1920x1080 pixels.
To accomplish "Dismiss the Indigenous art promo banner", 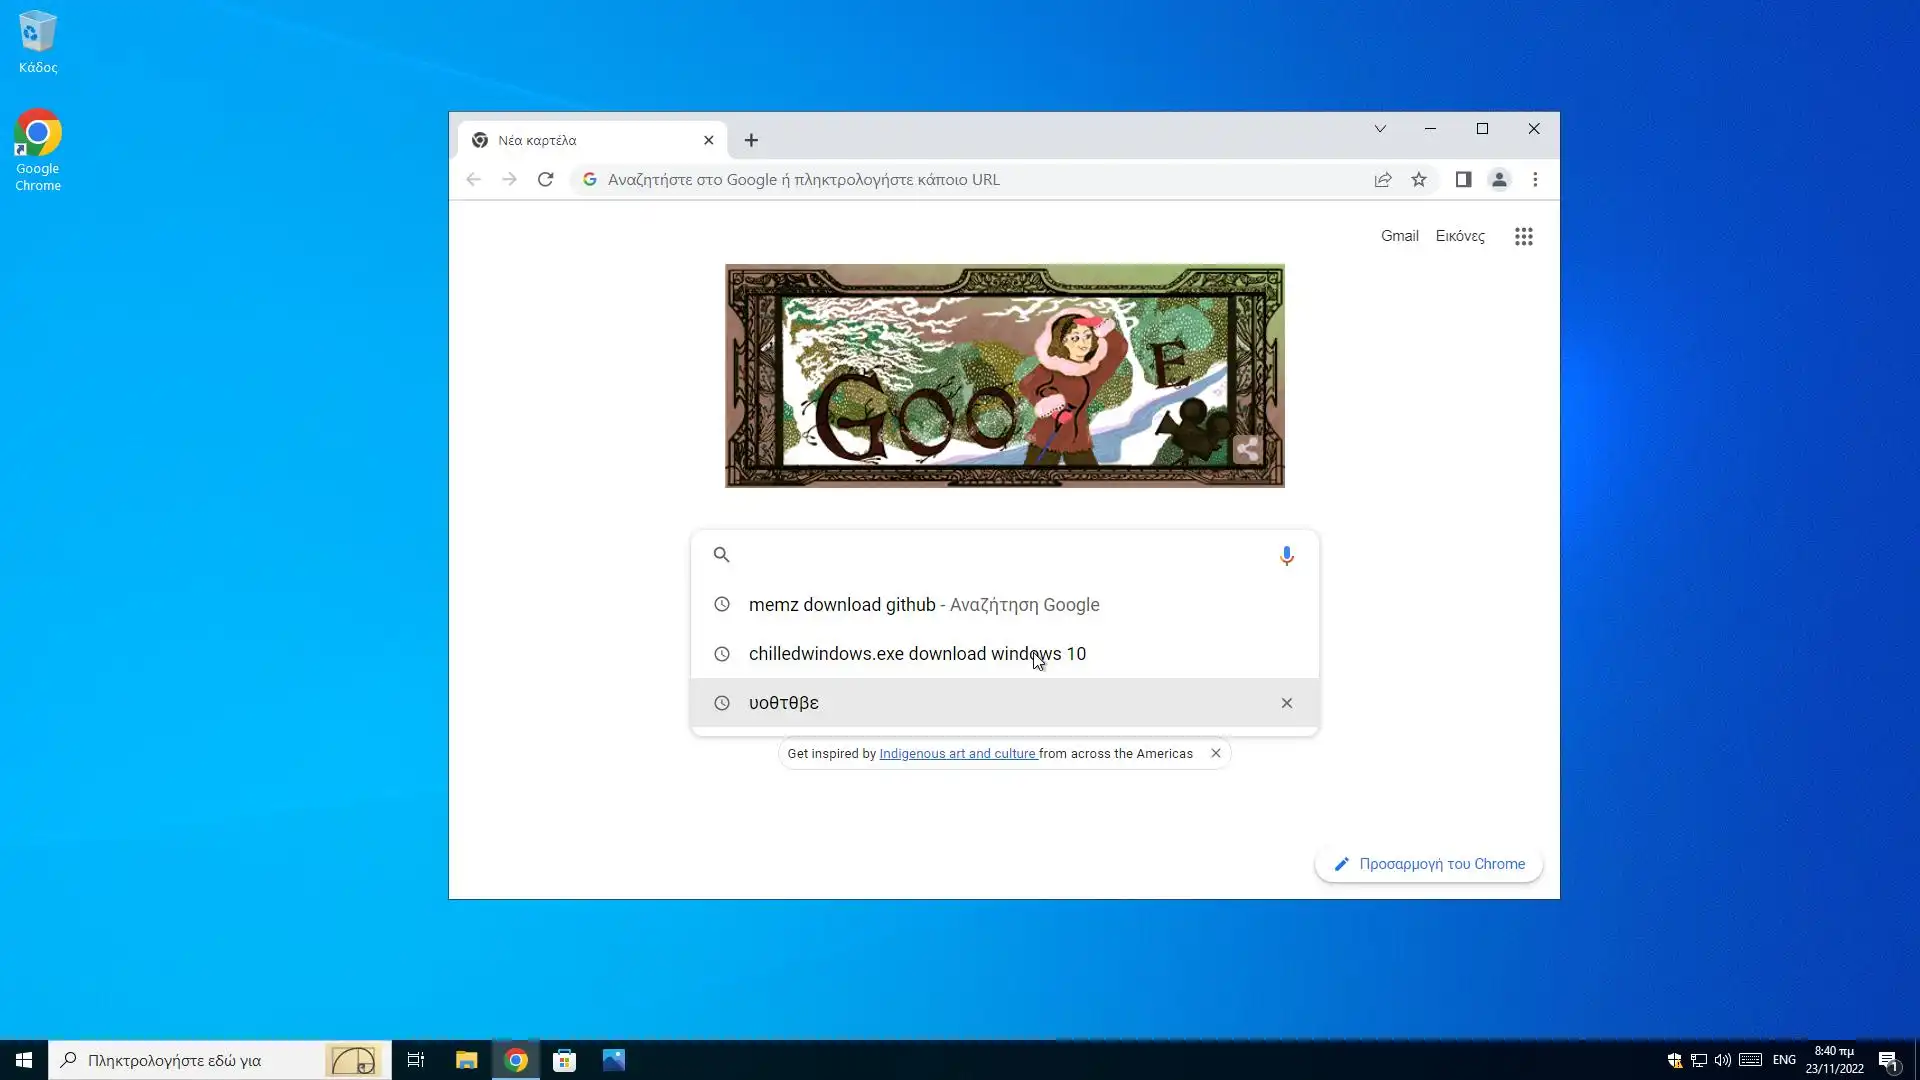I will click(1215, 753).
